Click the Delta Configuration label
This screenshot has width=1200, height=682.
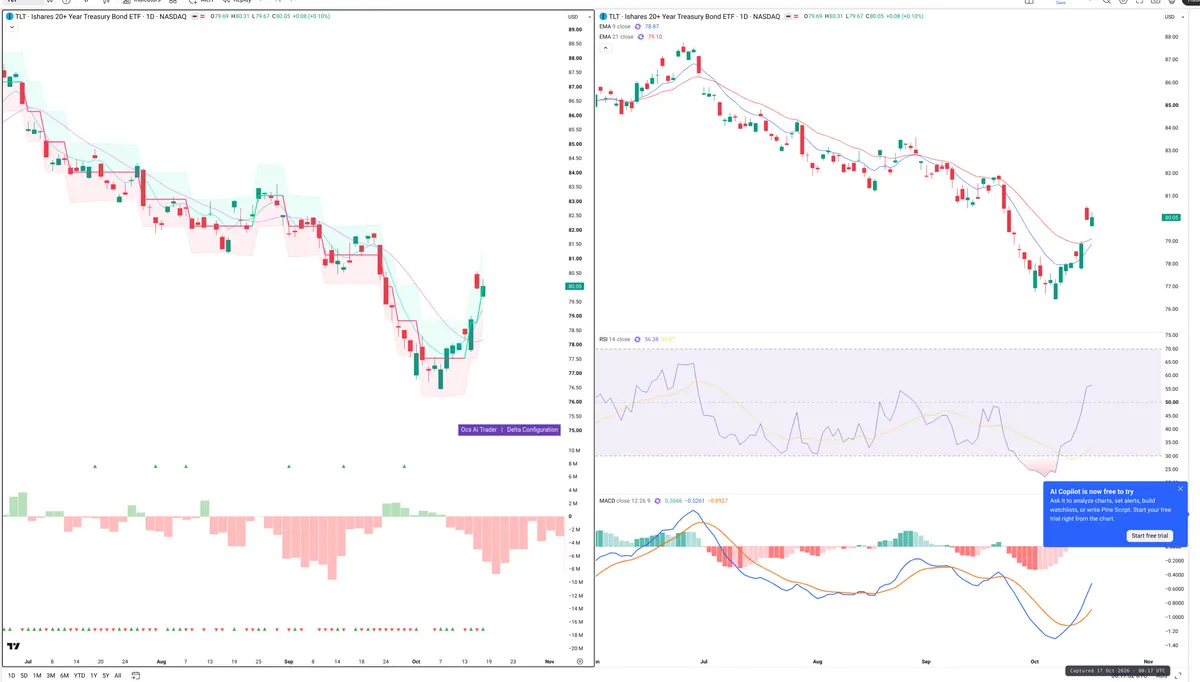point(532,430)
